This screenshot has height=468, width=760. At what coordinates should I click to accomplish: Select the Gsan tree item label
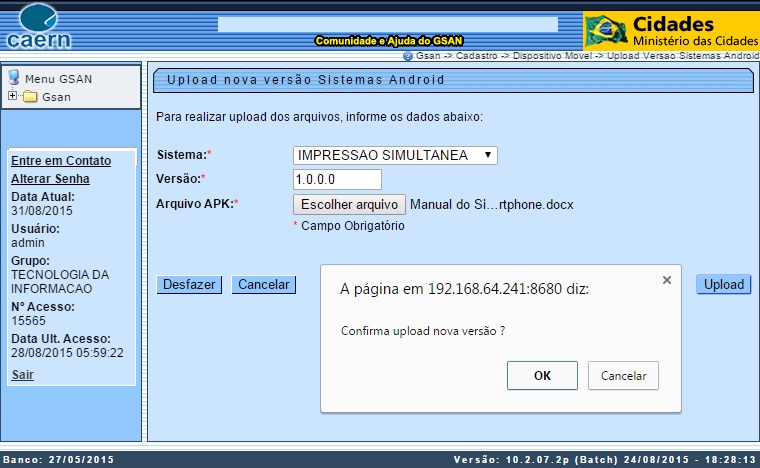56,97
